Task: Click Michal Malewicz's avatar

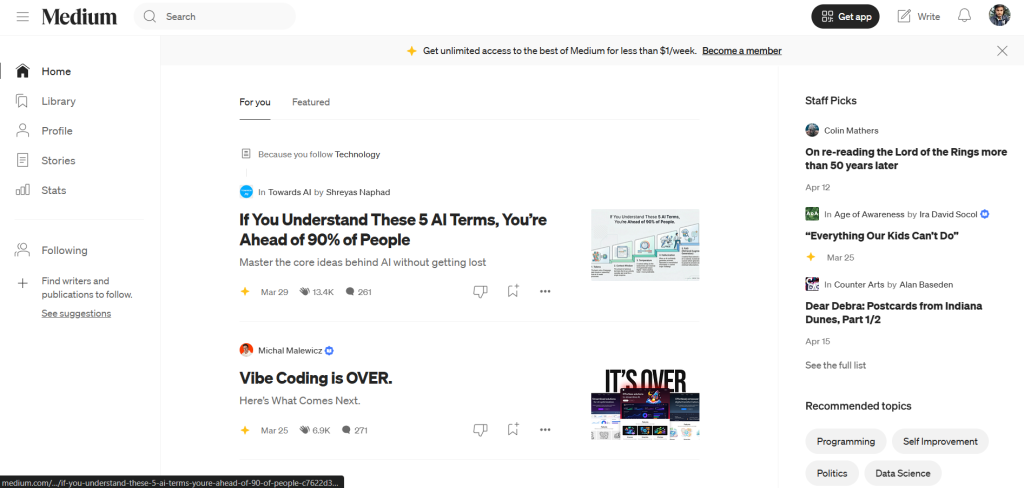Action: [x=246, y=350]
